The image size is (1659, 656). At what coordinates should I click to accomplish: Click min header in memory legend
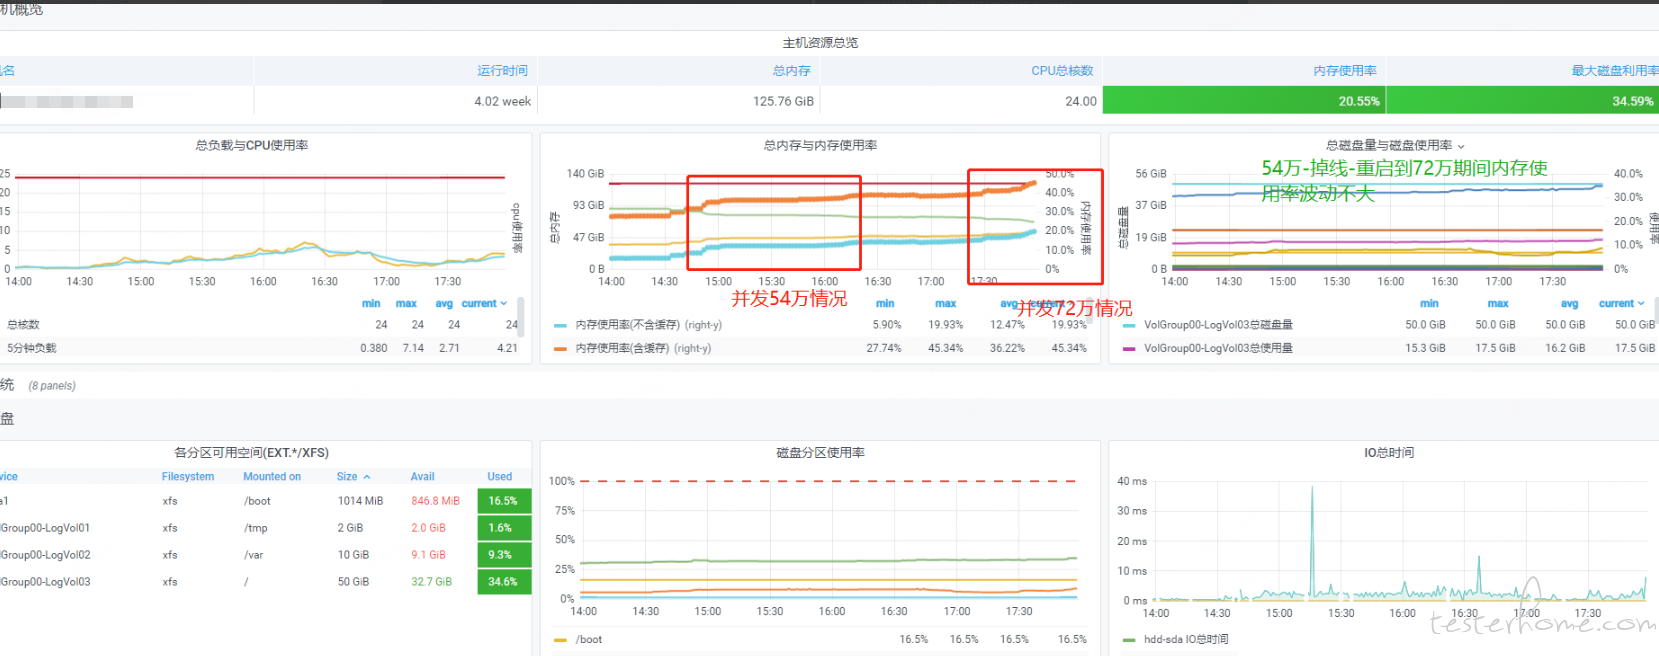[885, 303]
